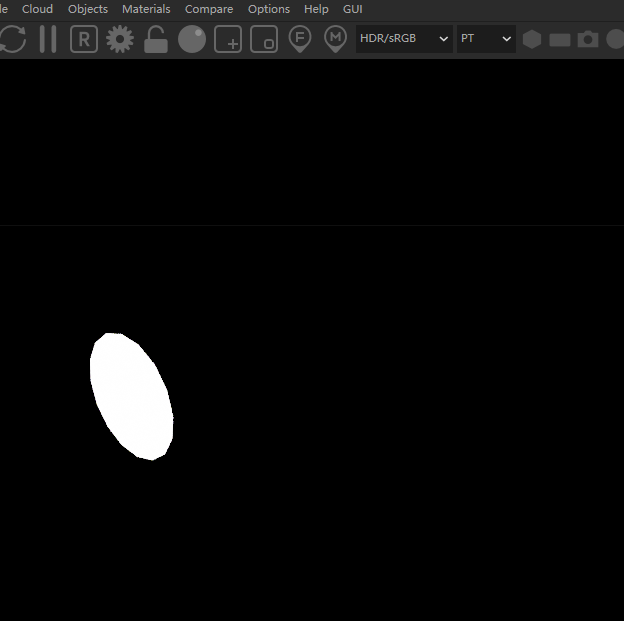Enable film region square icon
This screenshot has height=621, width=624.
click(x=264, y=39)
